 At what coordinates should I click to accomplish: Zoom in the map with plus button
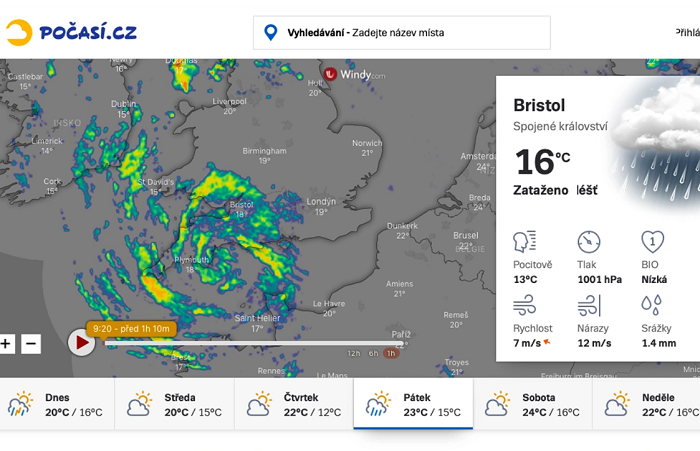point(7,344)
